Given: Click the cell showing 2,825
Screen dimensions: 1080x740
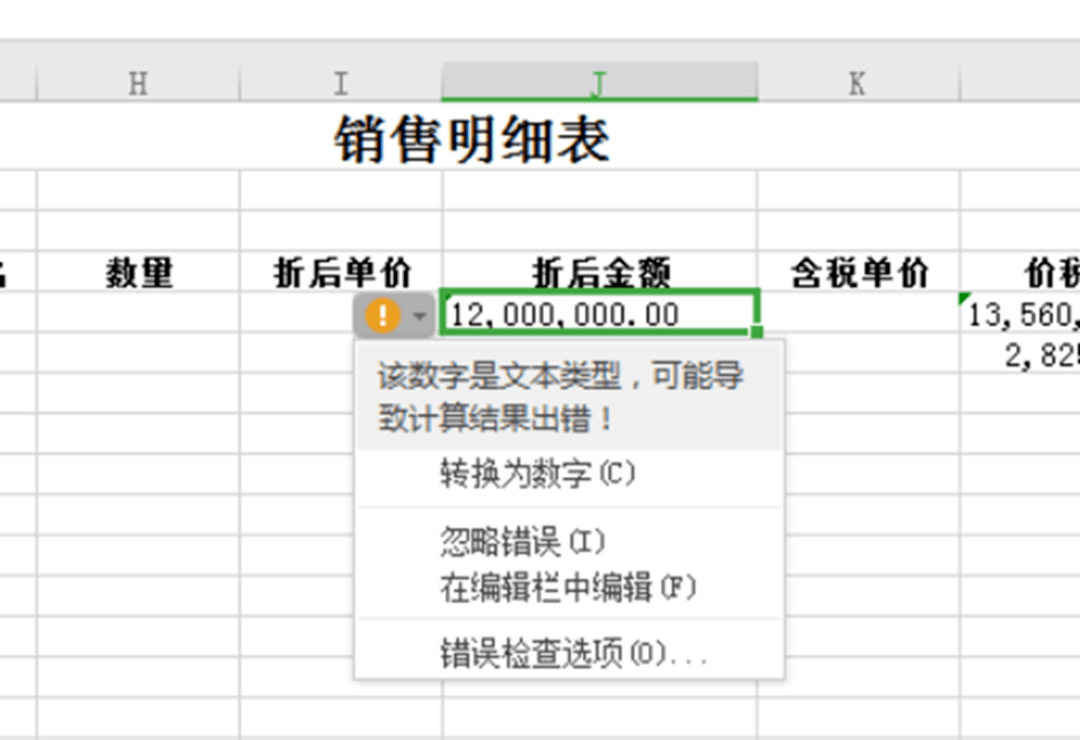Looking at the screenshot, I should coord(1020,354).
